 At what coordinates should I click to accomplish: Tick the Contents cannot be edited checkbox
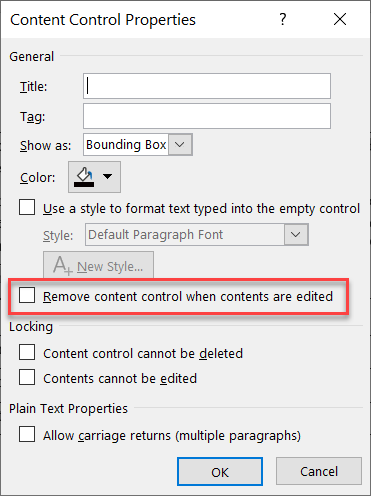pos(27,377)
